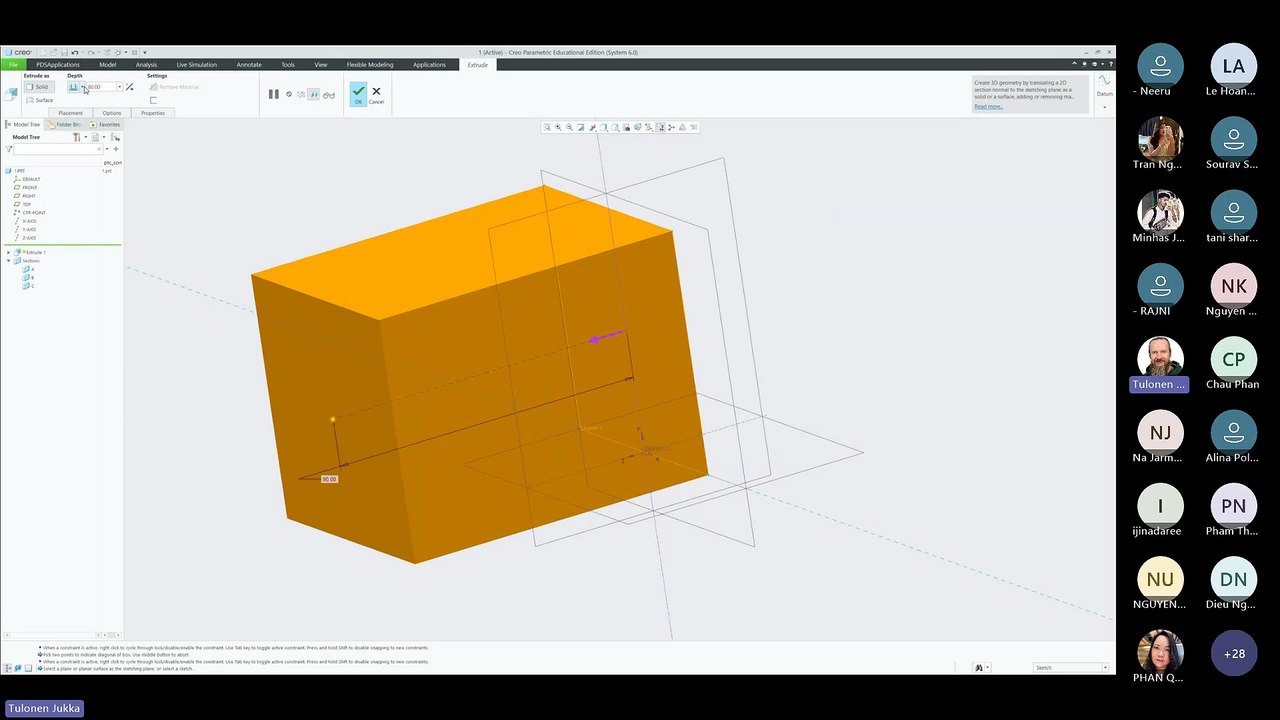
Task: Click the datum display filters icon
Action: click(649, 127)
